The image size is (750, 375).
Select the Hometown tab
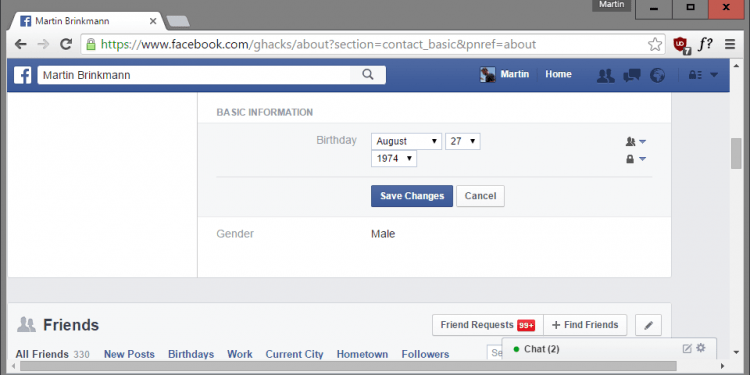[x=362, y=354]
